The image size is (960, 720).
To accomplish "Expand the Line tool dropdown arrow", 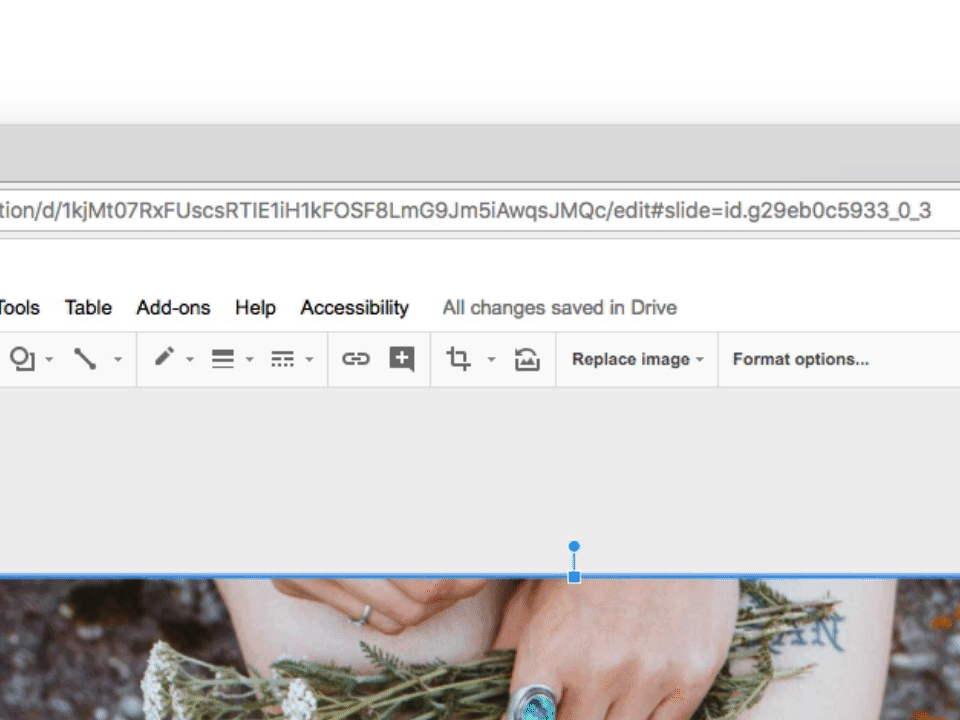I will (118, 359).
